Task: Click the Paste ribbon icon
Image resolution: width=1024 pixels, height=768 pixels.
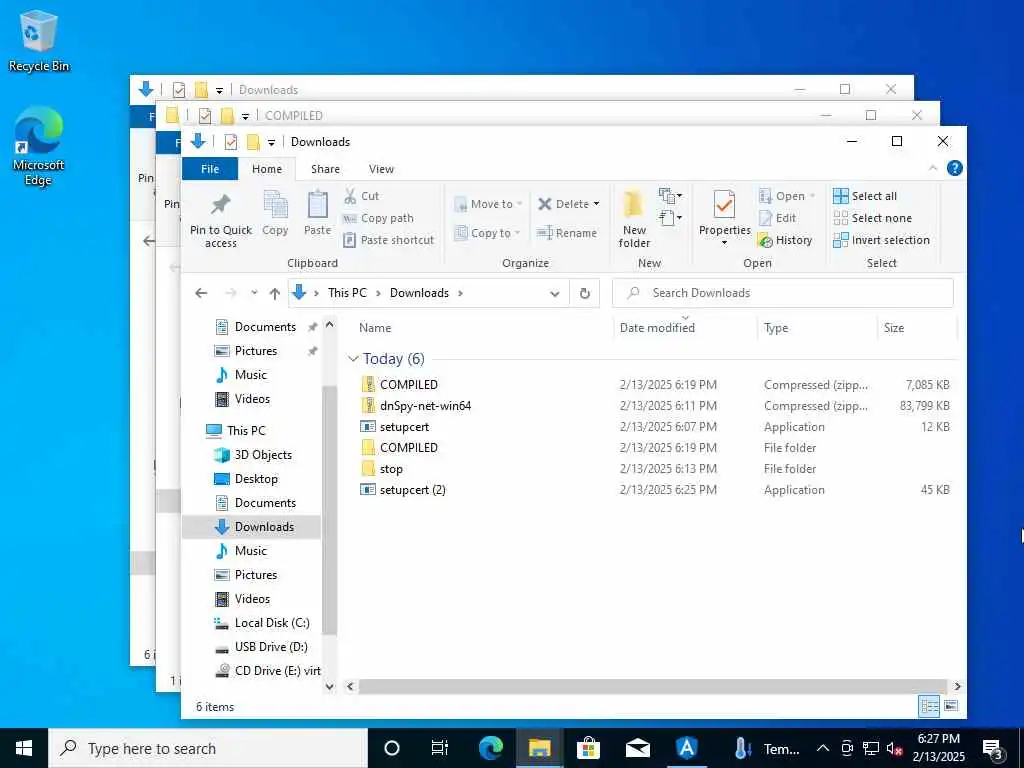Action: tap(317, 205)
